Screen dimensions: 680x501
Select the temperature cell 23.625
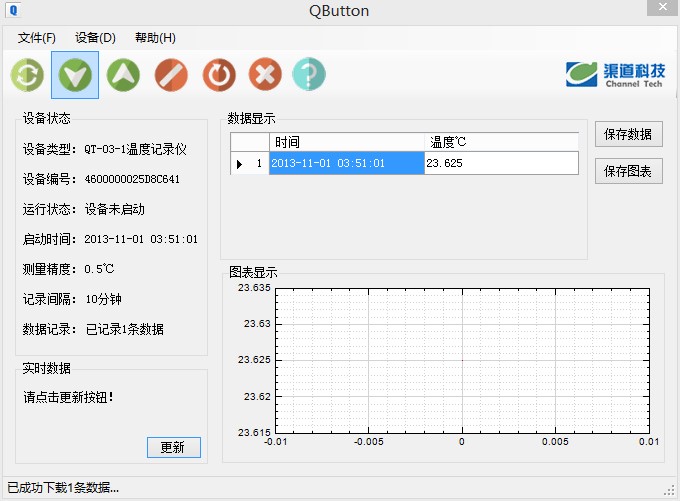pos(500,163)
